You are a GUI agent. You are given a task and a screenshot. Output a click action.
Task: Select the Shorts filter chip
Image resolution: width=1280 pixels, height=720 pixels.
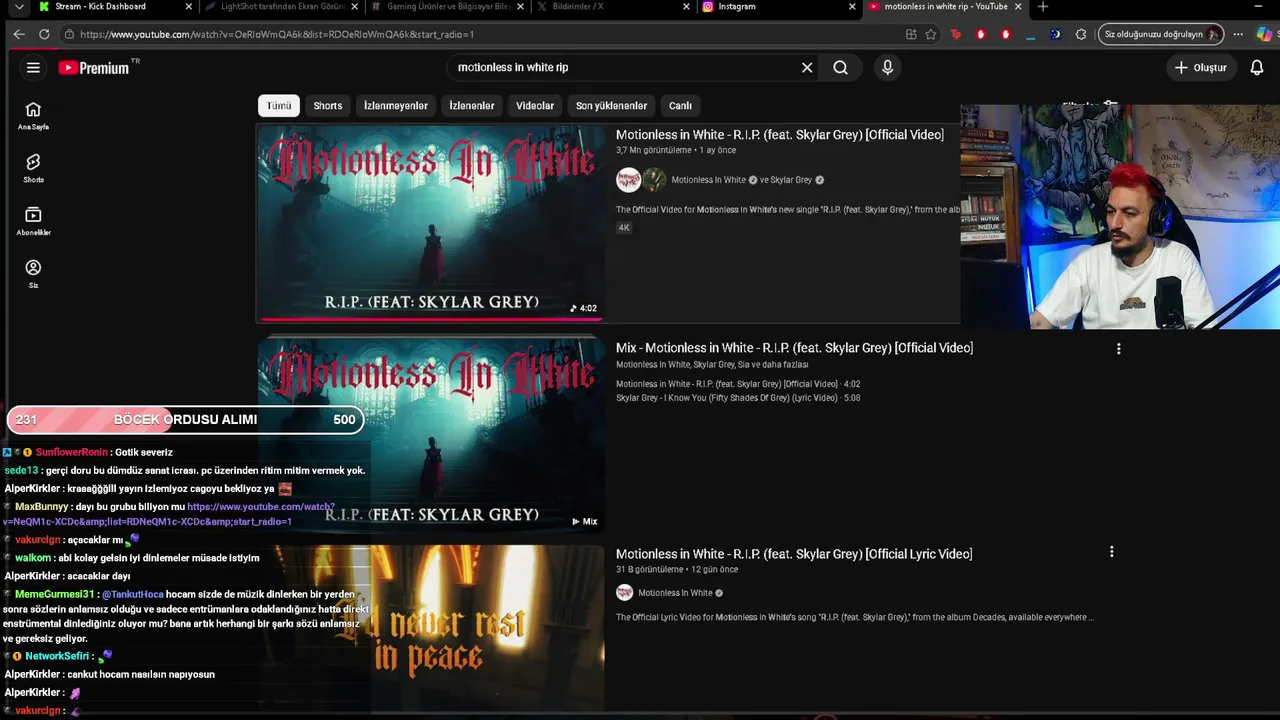click(328, 106)
